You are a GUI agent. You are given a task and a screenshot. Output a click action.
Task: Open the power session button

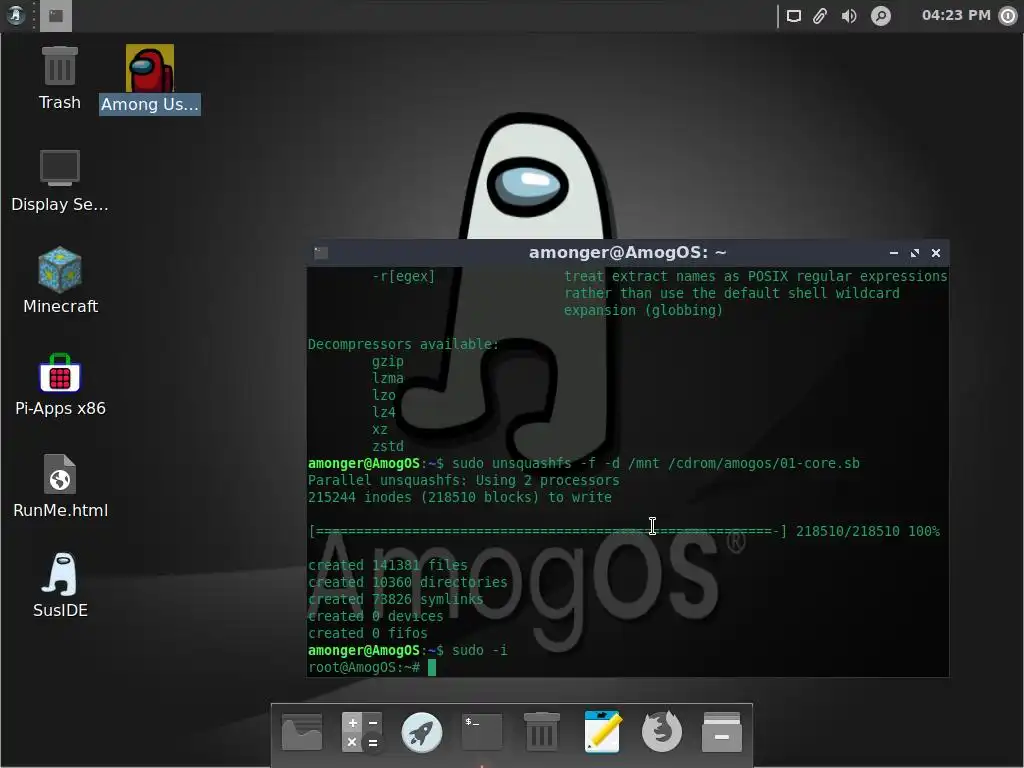pyautogui.click(x=1008, y=16)
